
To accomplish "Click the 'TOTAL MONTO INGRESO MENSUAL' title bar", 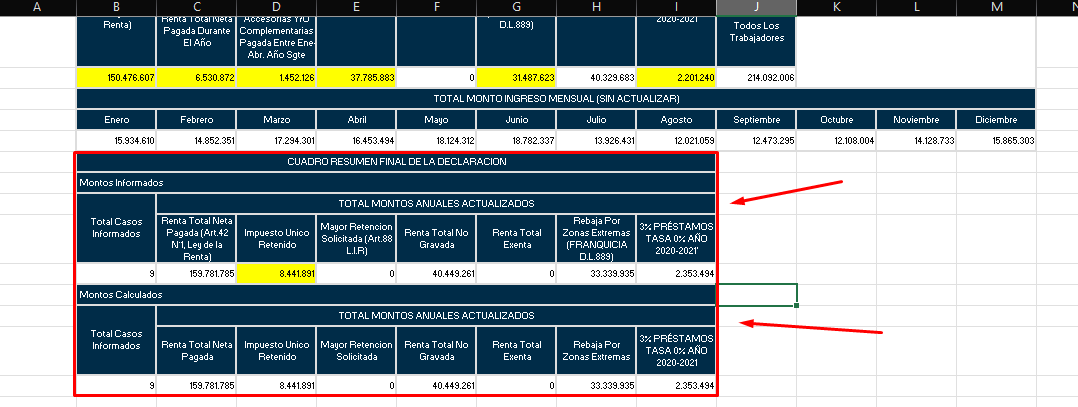I will point(556,99).
